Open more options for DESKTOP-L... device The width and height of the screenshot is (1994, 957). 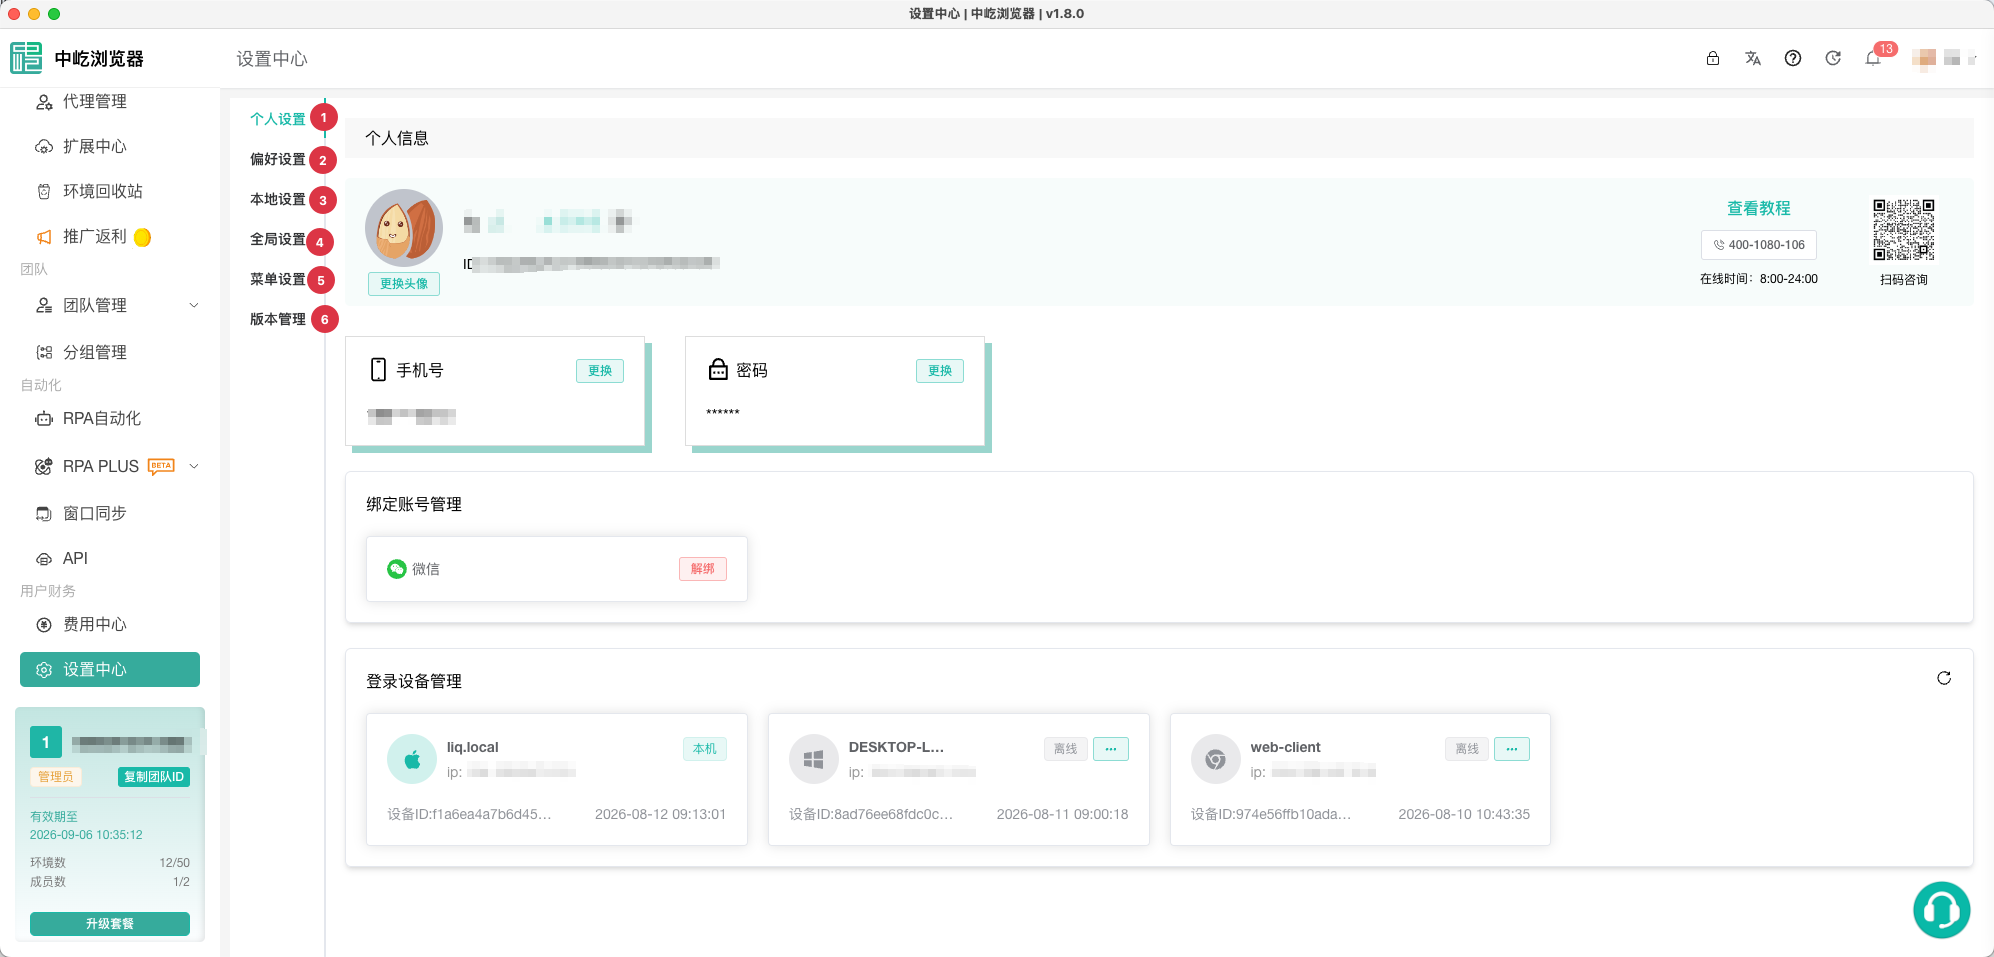click(1111, 749)
